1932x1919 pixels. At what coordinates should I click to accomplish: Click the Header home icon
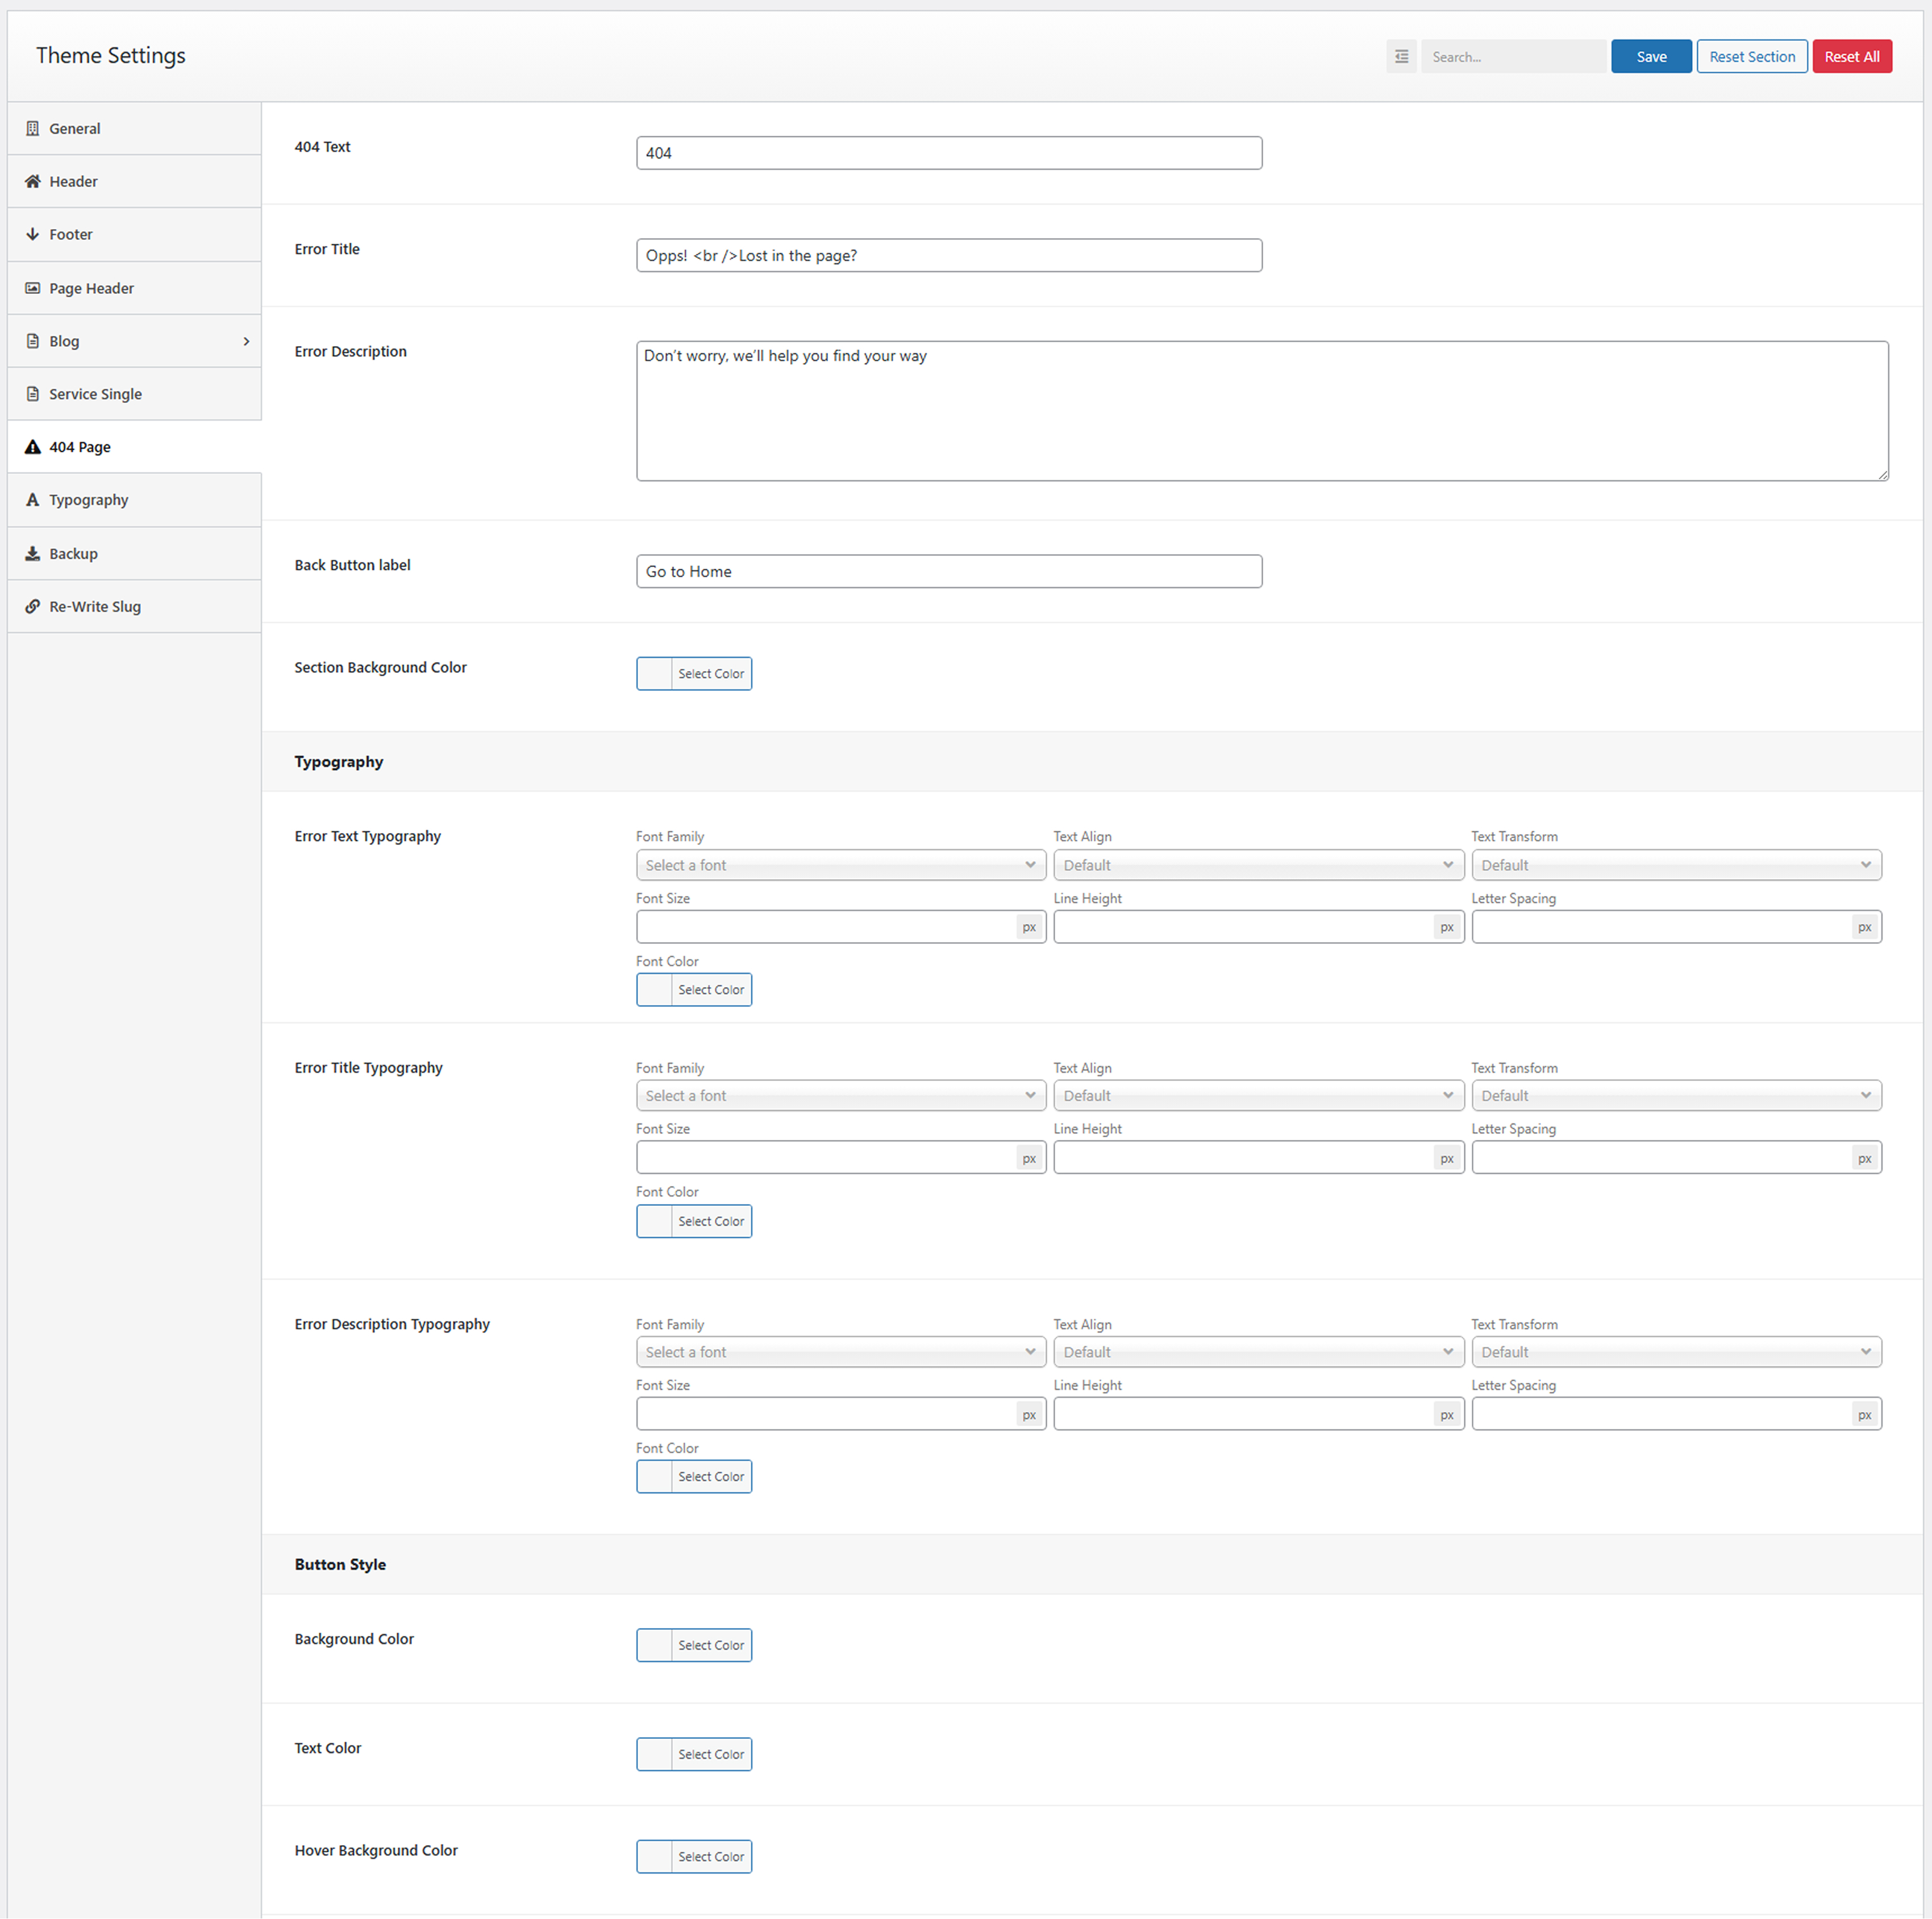tap(33, 181)
